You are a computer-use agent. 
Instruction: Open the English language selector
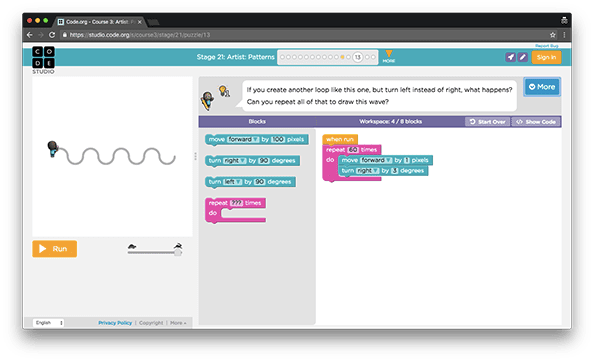48,323
